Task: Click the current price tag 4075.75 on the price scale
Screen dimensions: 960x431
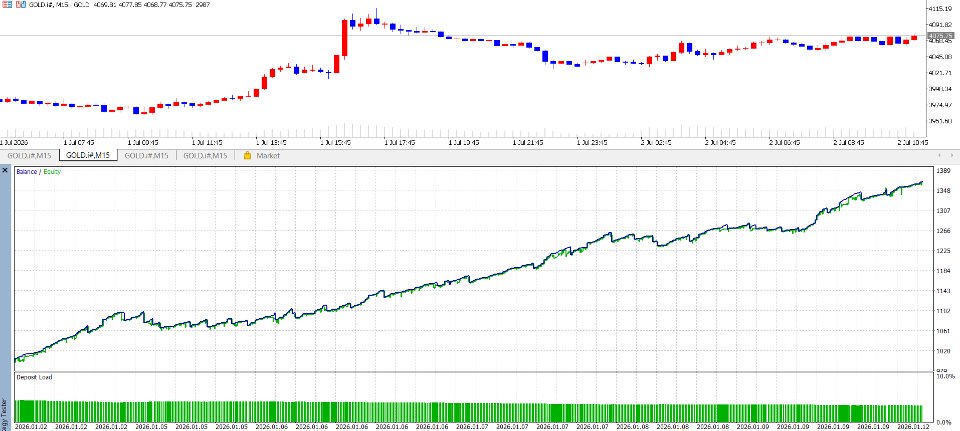Action: [940, 36]
